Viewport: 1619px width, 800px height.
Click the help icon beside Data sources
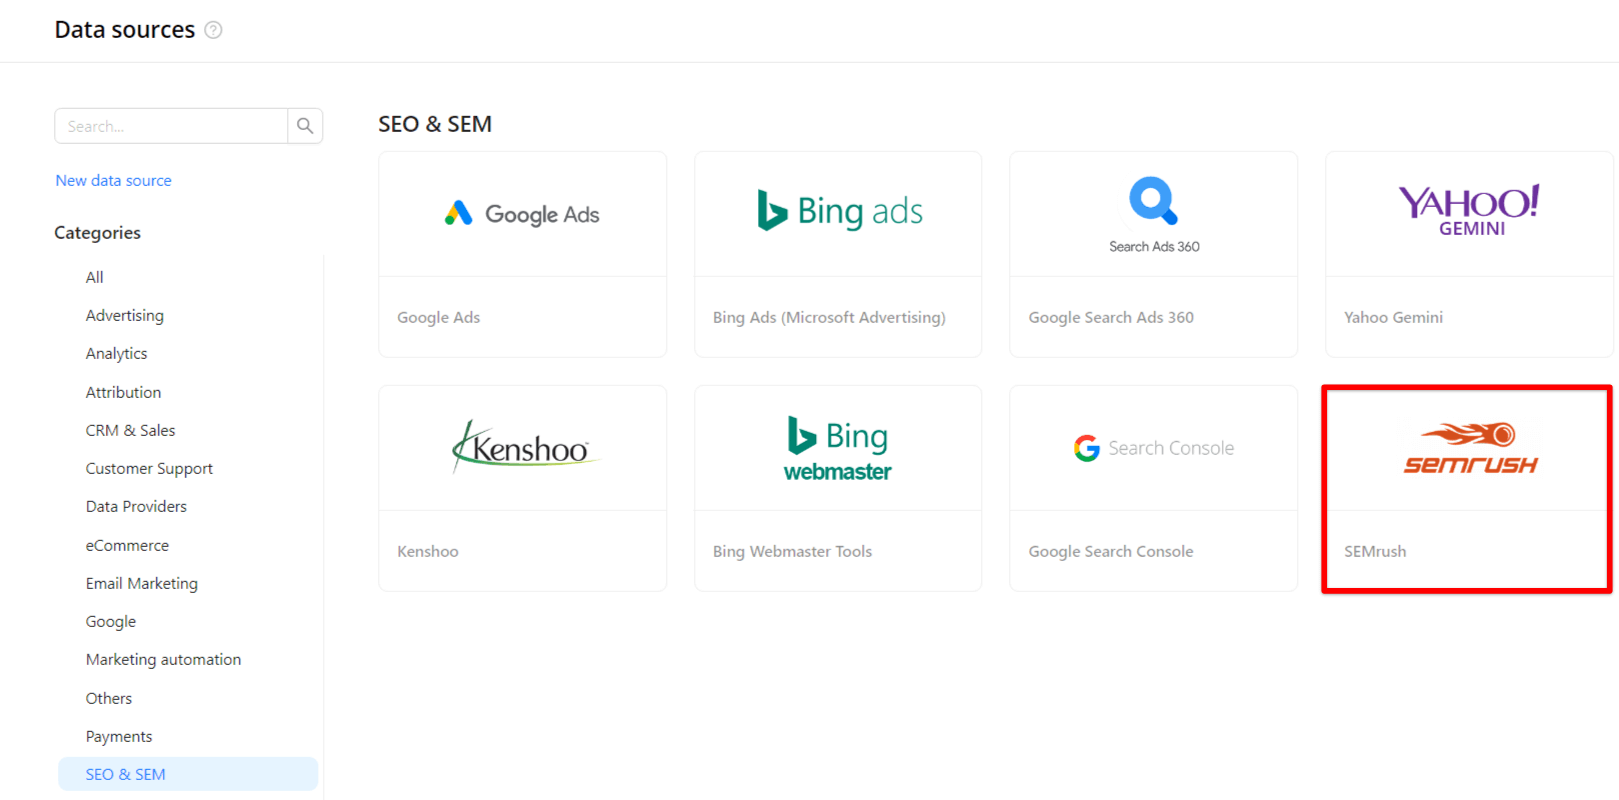213,30
